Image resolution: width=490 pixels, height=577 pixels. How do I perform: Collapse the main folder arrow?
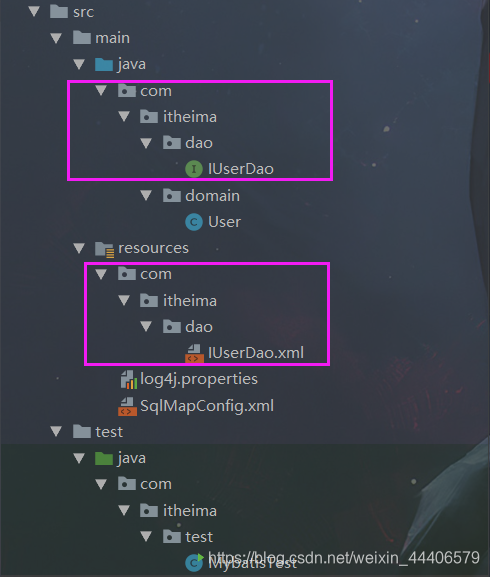point(56,38)
